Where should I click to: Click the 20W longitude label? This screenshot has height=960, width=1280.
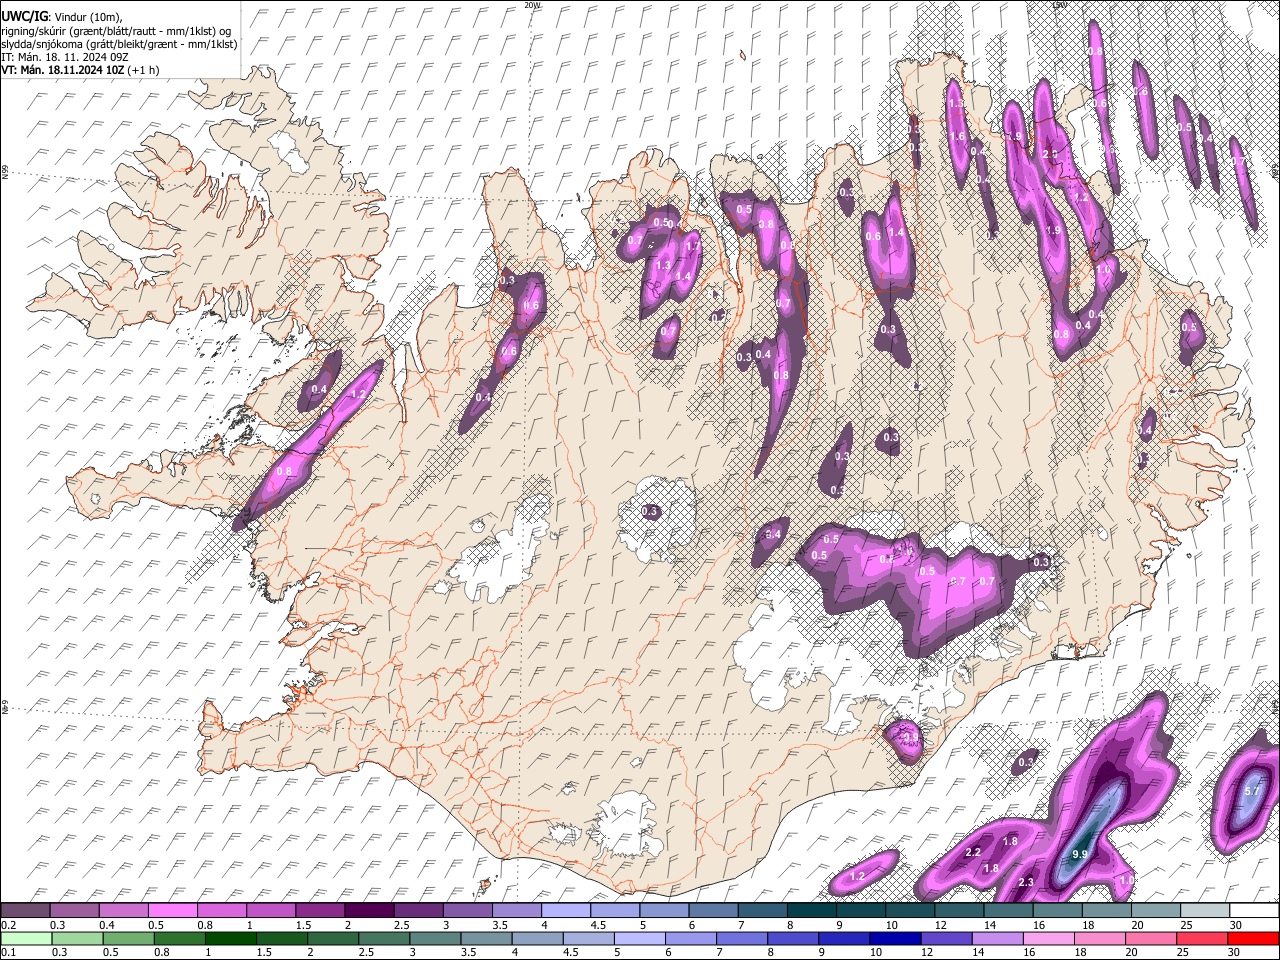click(x=532, y=5)
